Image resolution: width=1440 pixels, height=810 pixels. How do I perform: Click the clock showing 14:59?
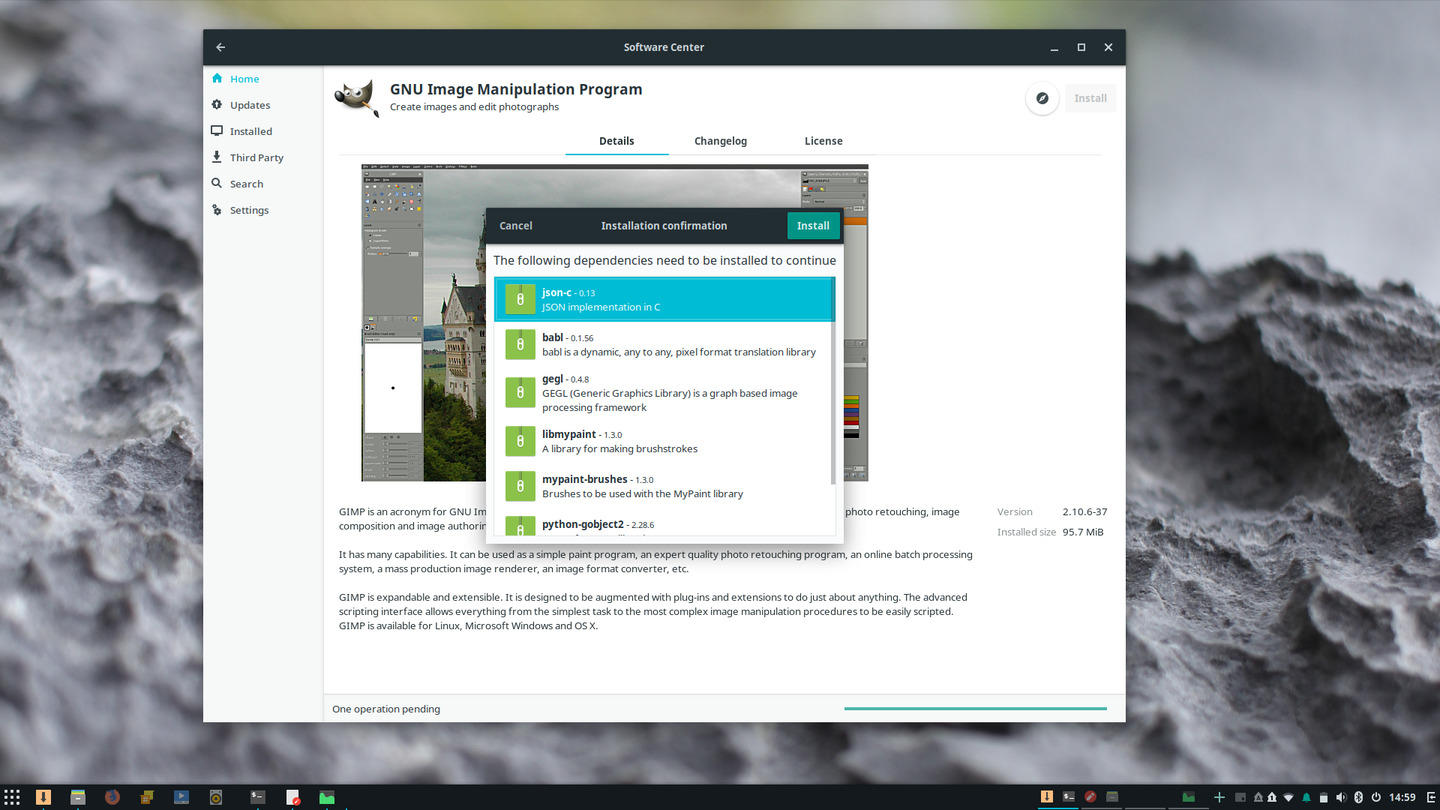[x=1402, y=797]
